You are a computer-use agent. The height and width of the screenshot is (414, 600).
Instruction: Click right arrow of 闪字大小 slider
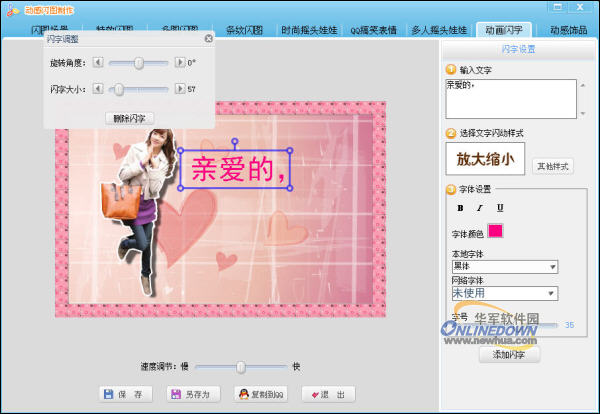coord(179,89)
